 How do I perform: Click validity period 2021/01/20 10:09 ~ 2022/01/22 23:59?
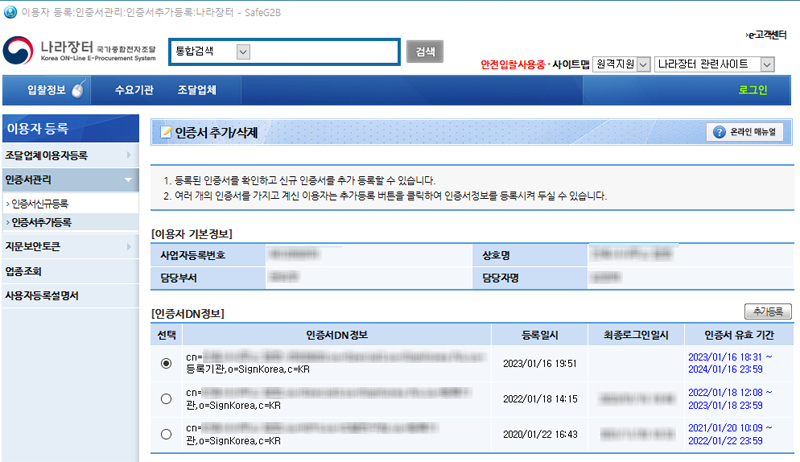tap(730, 434)
